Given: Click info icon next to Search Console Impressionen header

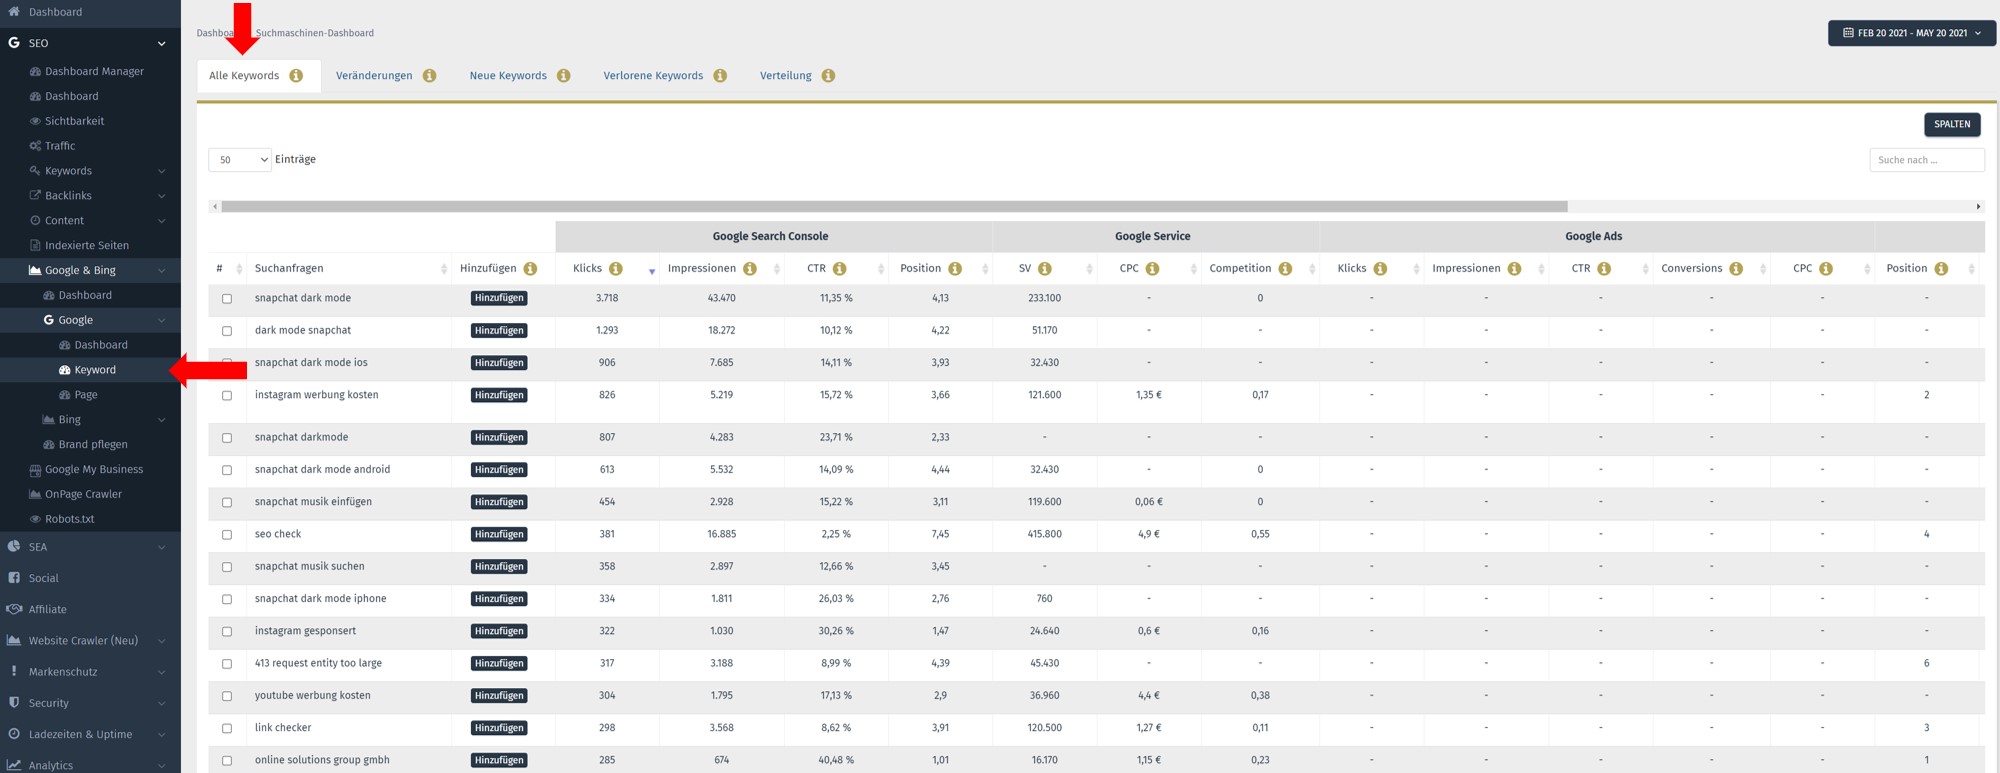Looking at the screenshot, I should (x=750, y=269).
